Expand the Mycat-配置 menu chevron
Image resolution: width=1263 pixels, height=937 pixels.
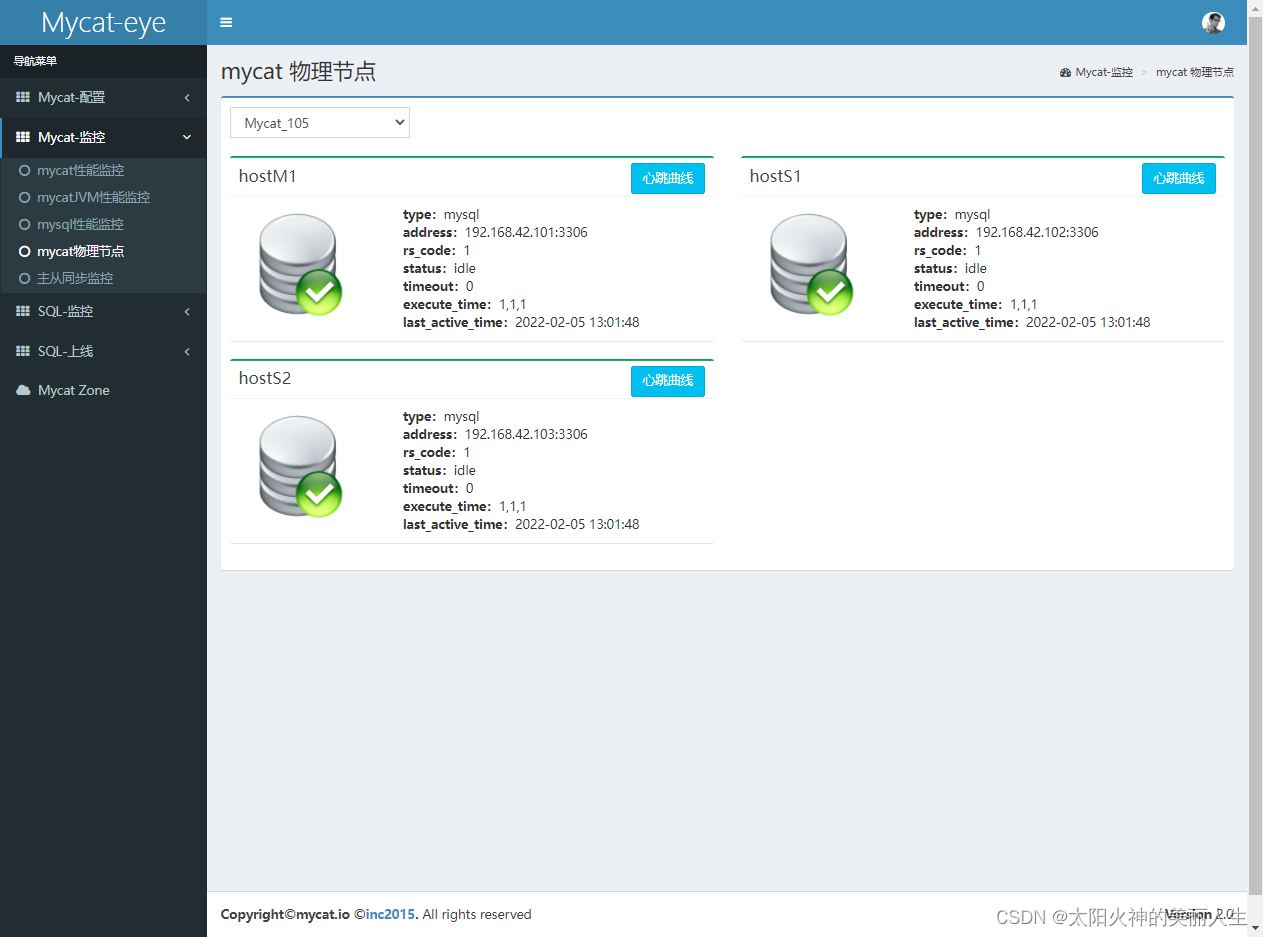187,97
